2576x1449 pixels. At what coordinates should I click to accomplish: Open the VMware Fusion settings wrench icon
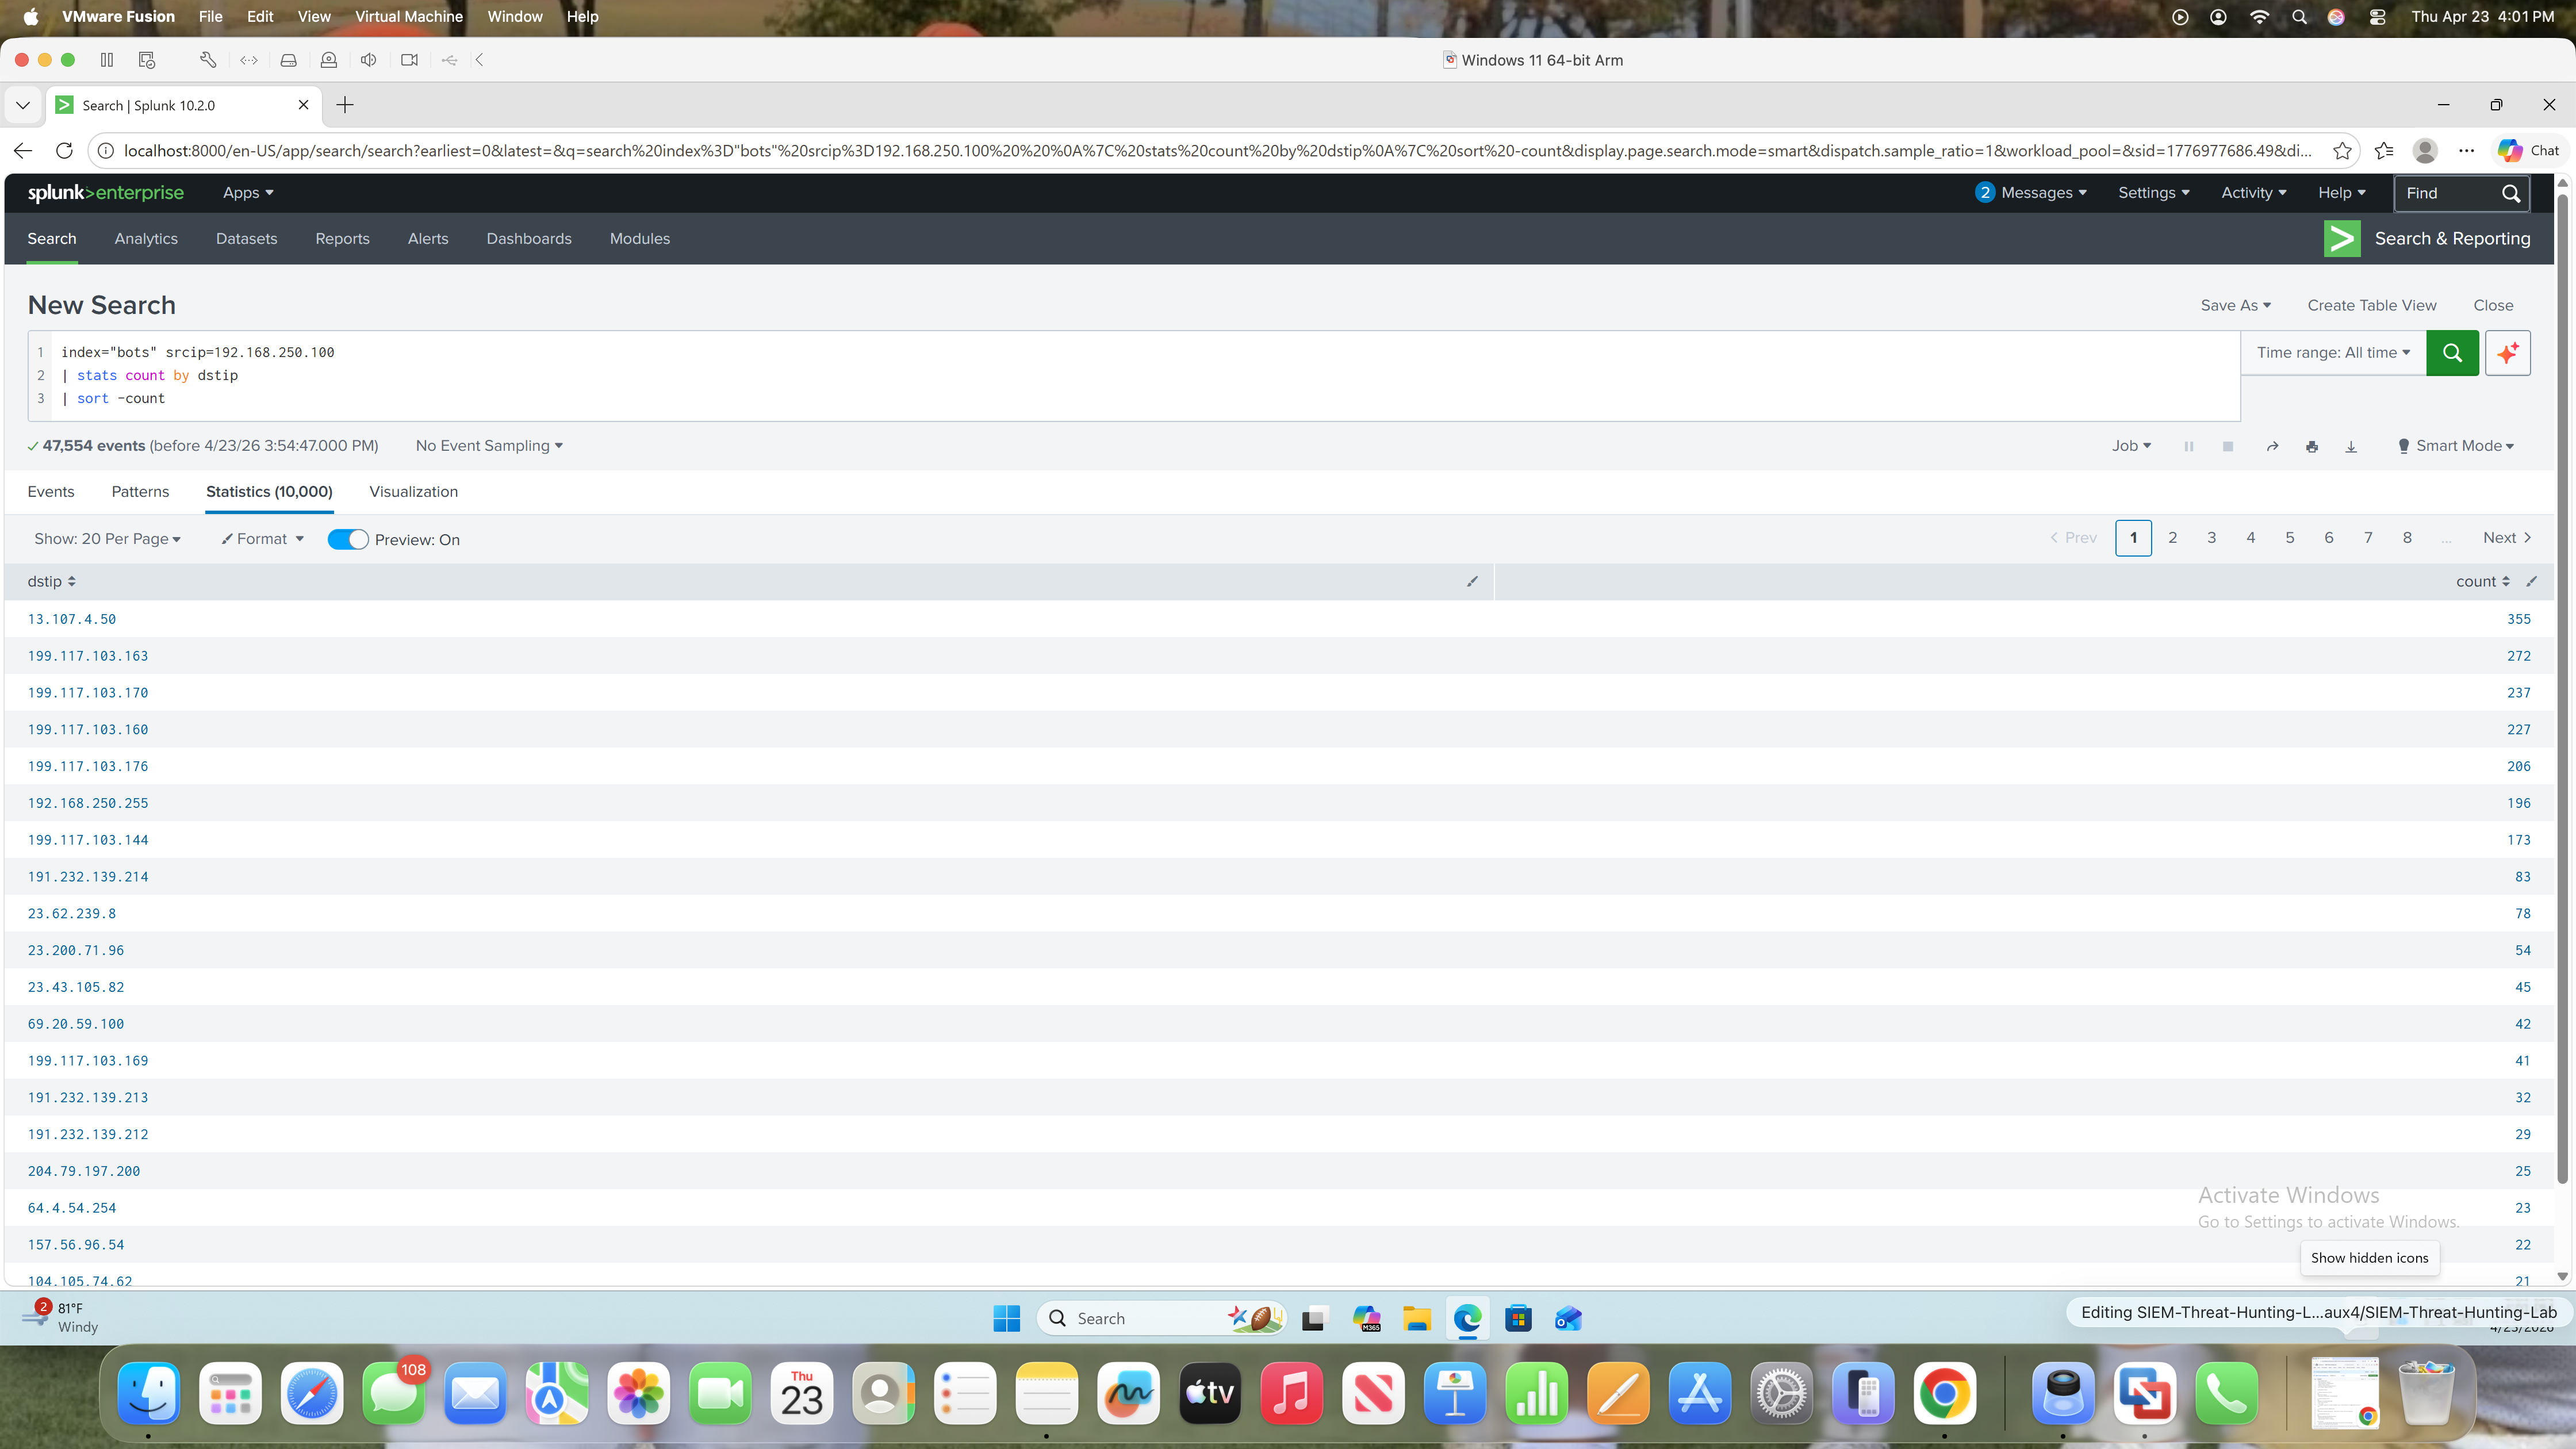(208, 60)
